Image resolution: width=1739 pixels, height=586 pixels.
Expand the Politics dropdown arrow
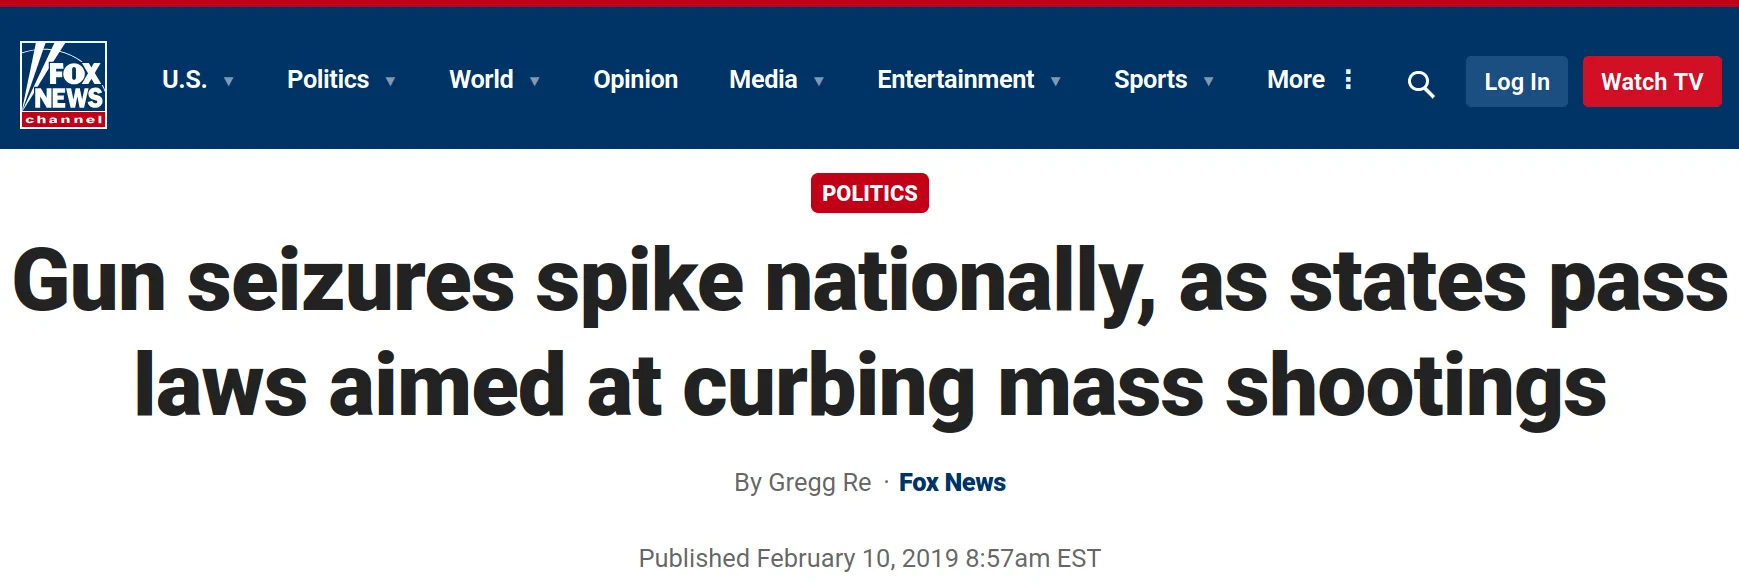[x=391, y=82]
